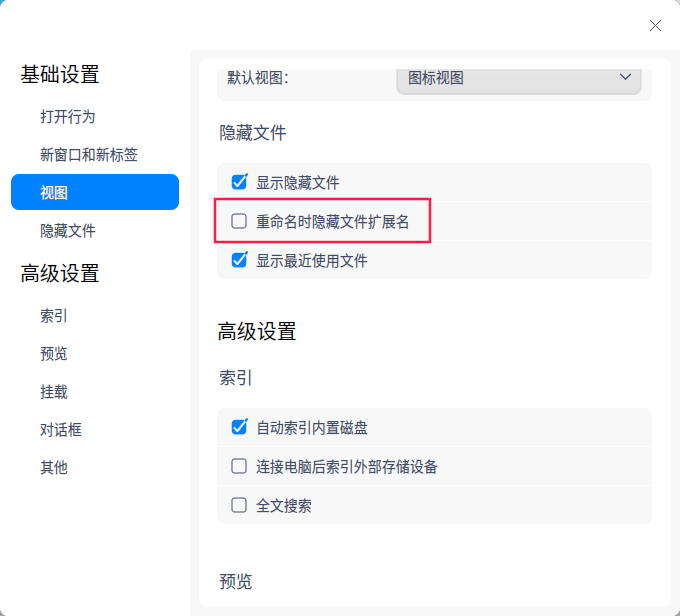Enable 连接电脑后索引外部存储设备 option
Screen dimensions: 680x616
pos(239,466)
